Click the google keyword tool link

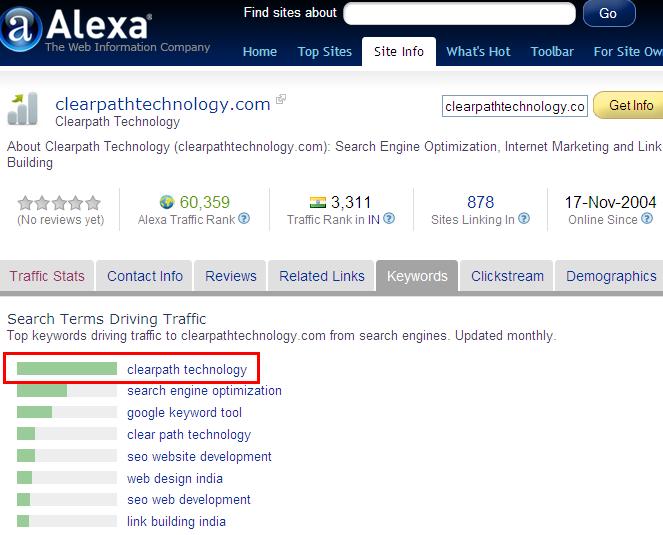click(x=184, y=412)
